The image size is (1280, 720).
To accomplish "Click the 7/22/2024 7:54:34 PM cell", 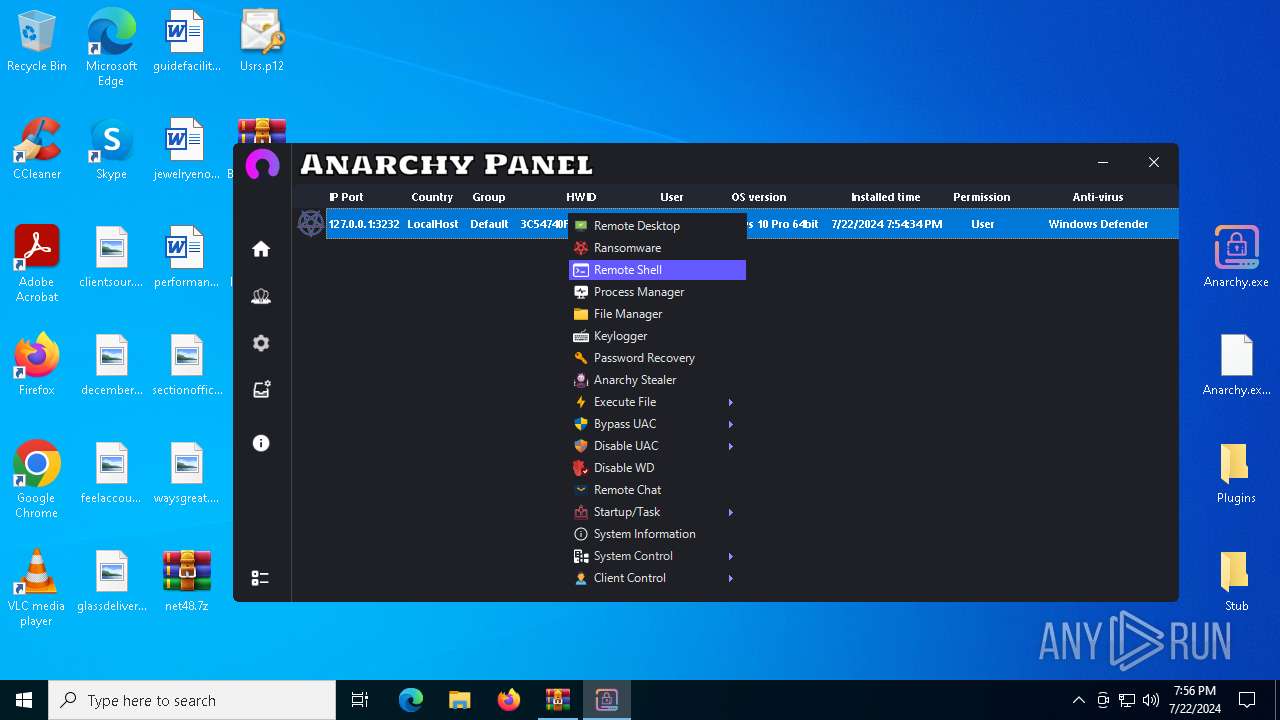I will click(887, 224).
